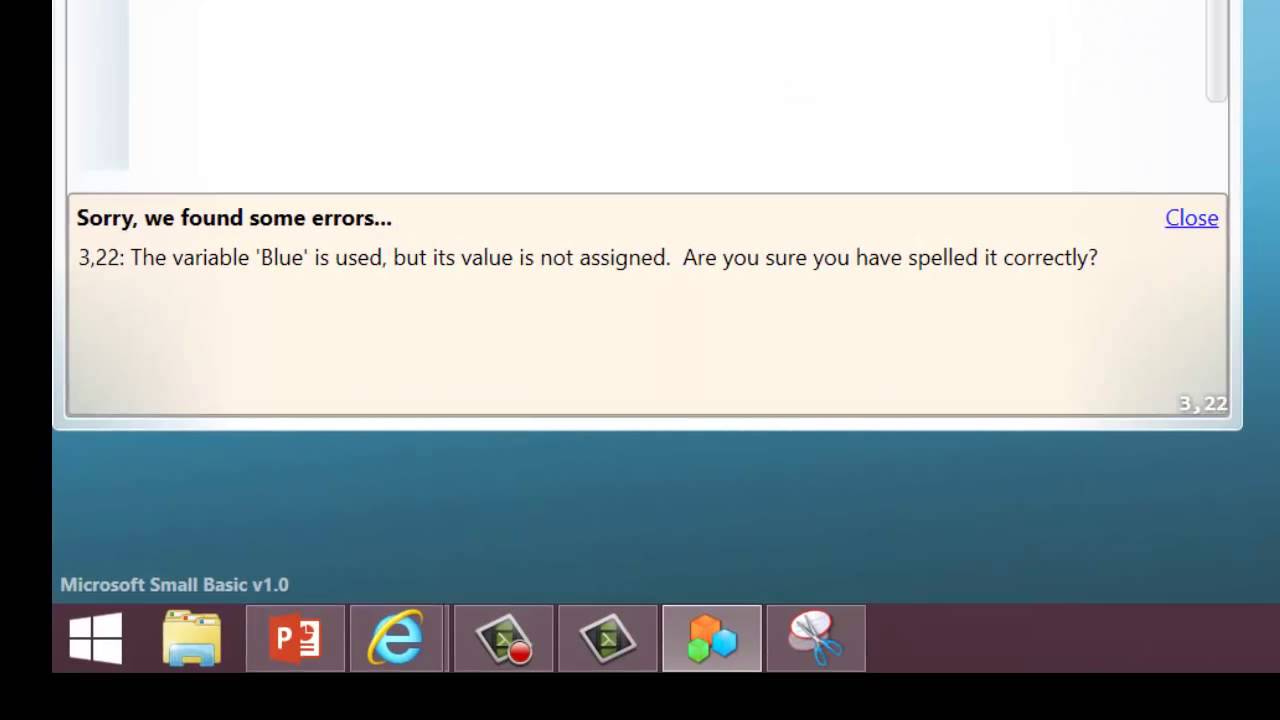Activate the Small Basic colored-blocks taskbar icon
The image size is (1280, 720).
pos(712,638)
